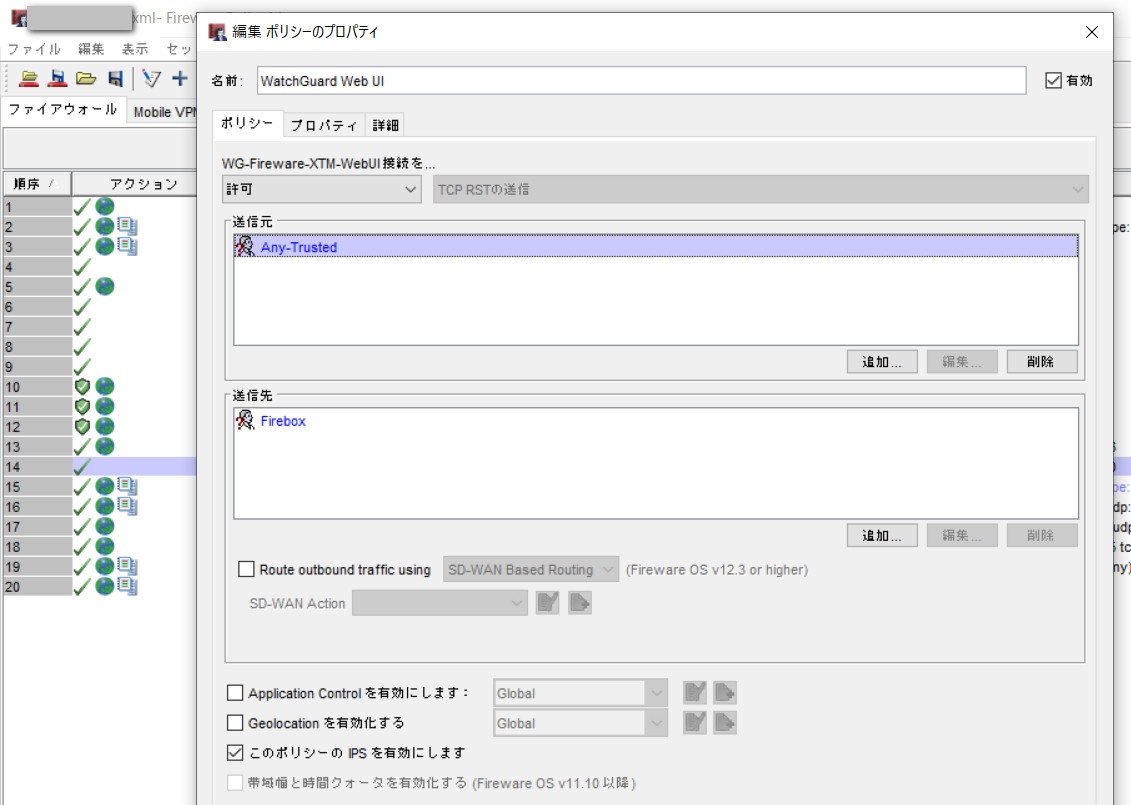Screen dimensions: 1131x805
Task: Uncheck the IPS for this policy checkbox
Action: tap(235, 752)
